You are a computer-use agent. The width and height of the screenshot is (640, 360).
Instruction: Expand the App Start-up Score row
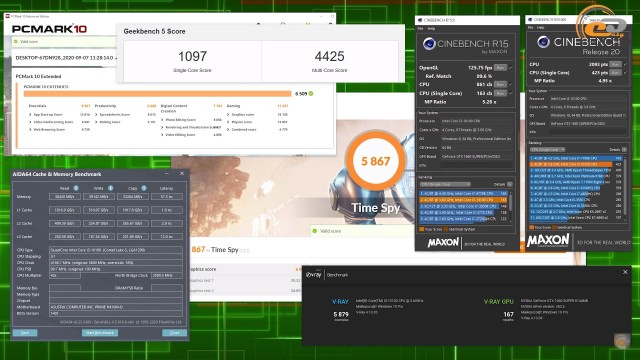click(x=30, y=115)
